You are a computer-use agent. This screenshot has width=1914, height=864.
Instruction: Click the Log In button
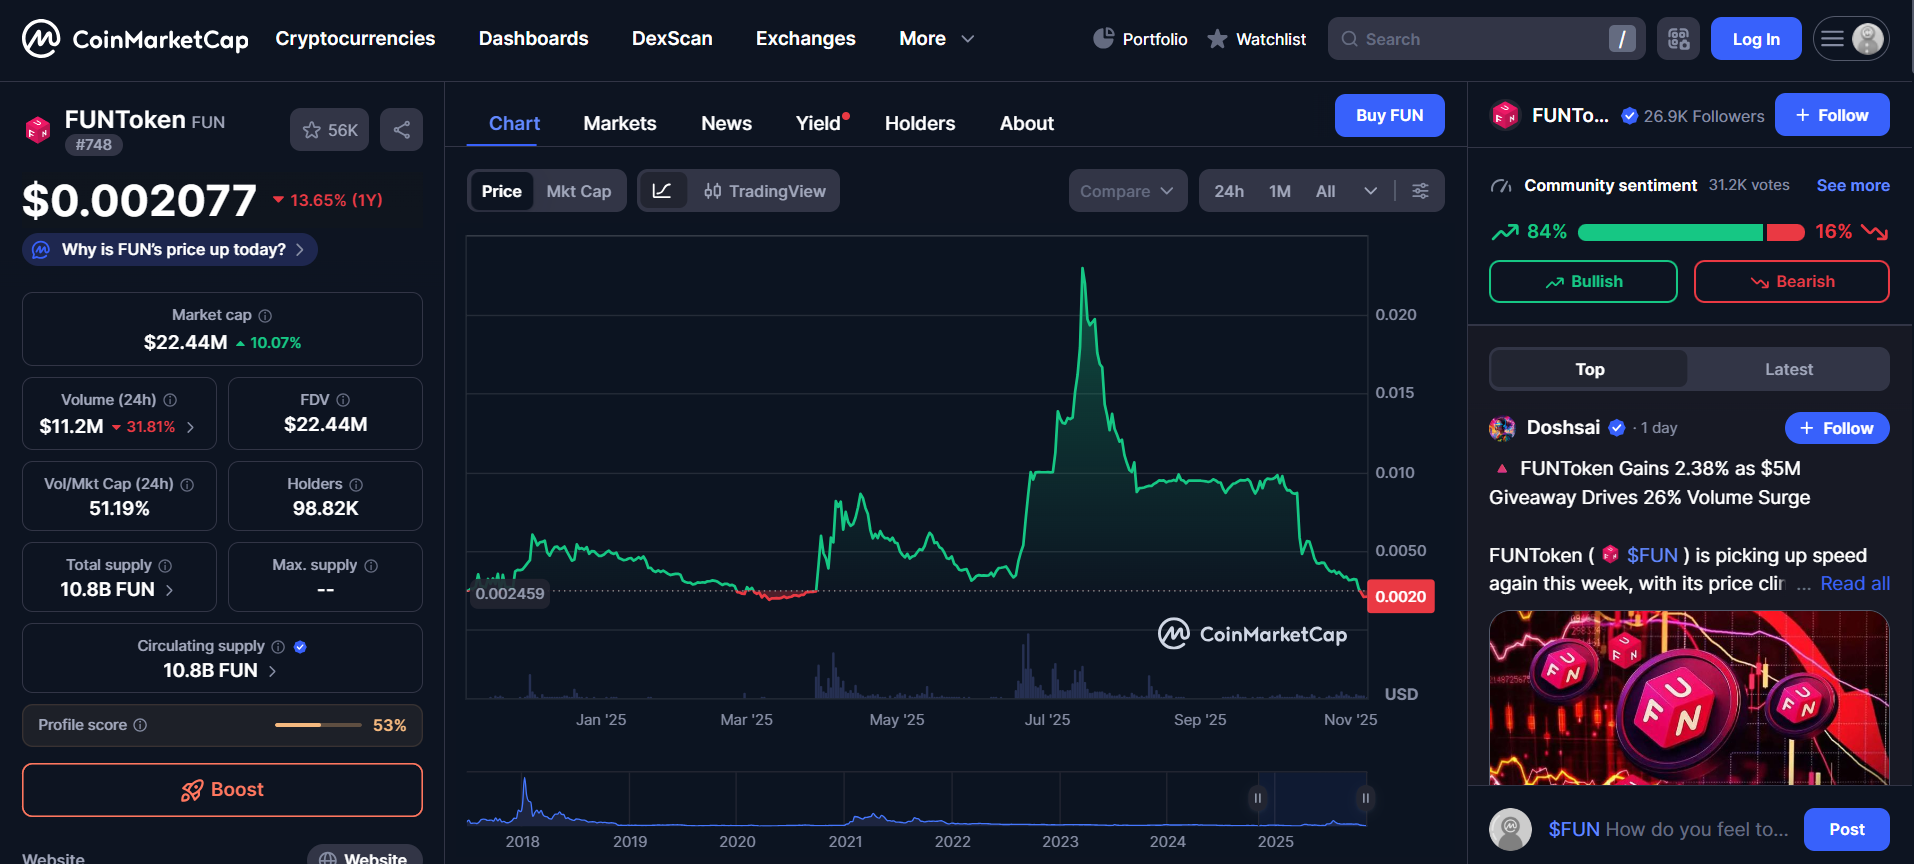pyautogui.click(x=1756, y=39)
